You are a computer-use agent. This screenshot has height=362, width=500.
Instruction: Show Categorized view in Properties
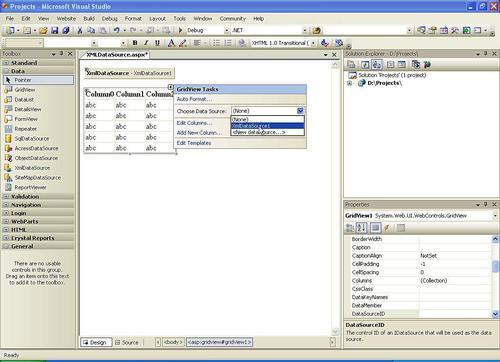(x=350, y=228)
